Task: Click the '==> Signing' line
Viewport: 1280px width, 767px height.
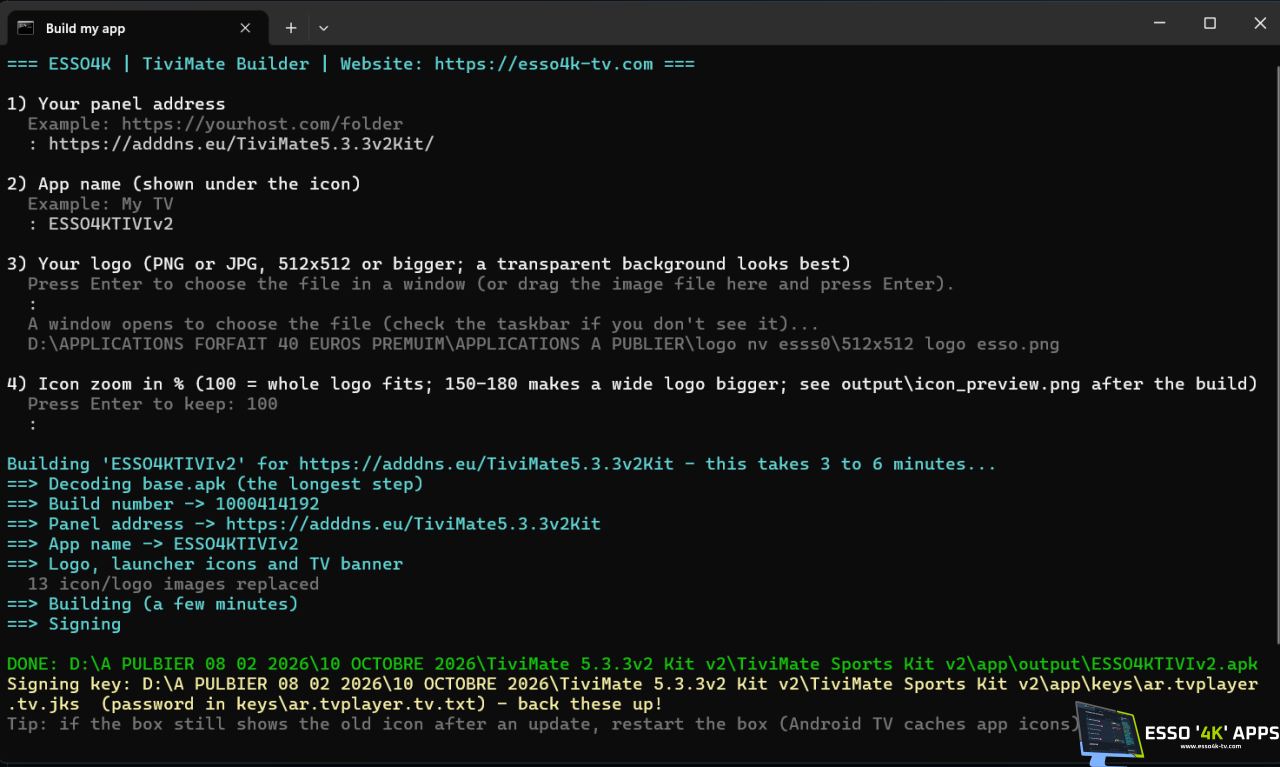Action: point(64,624)
